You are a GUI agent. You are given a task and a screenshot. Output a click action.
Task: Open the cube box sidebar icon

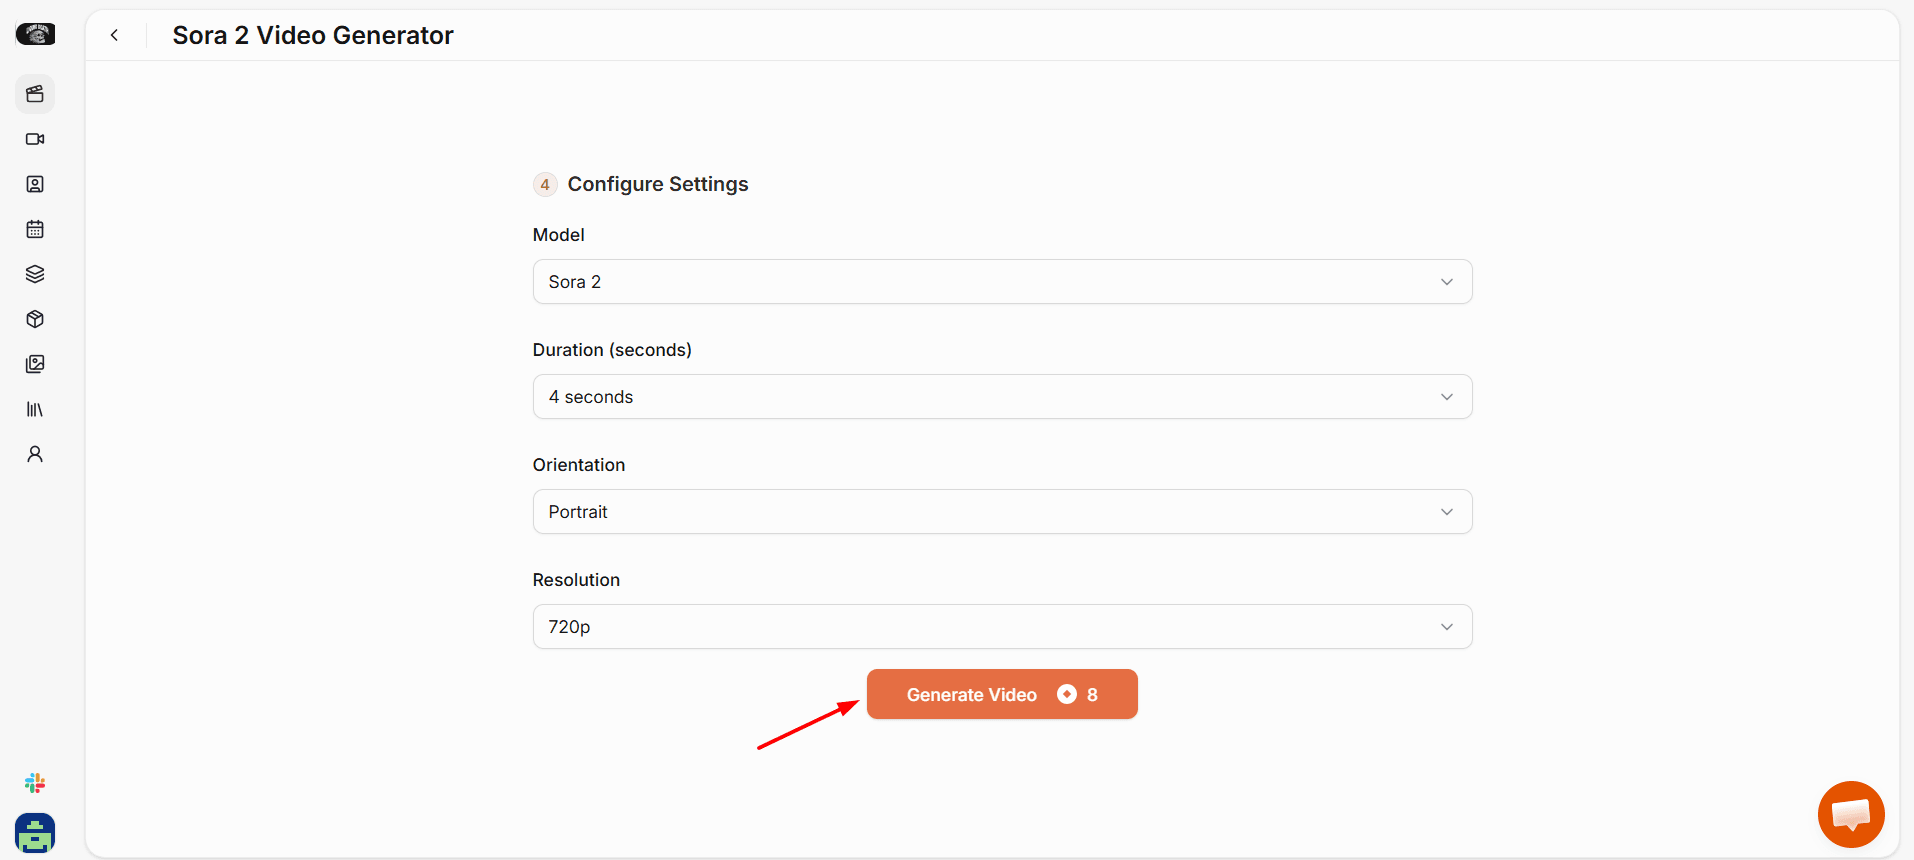[35, 319]
